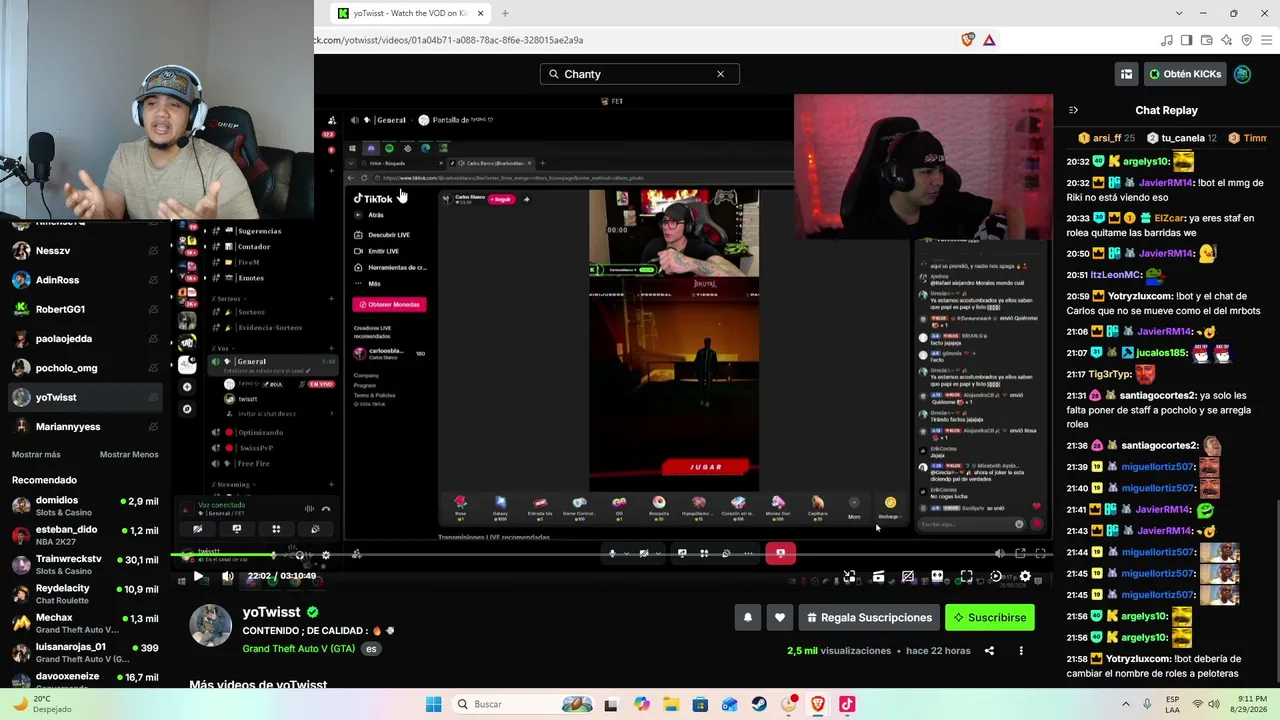Open recommended channel Trainwreckstv
Image resolution: width=1280 pixels, height=720 pixels.
pyautogui.click(x=85, y=564)
